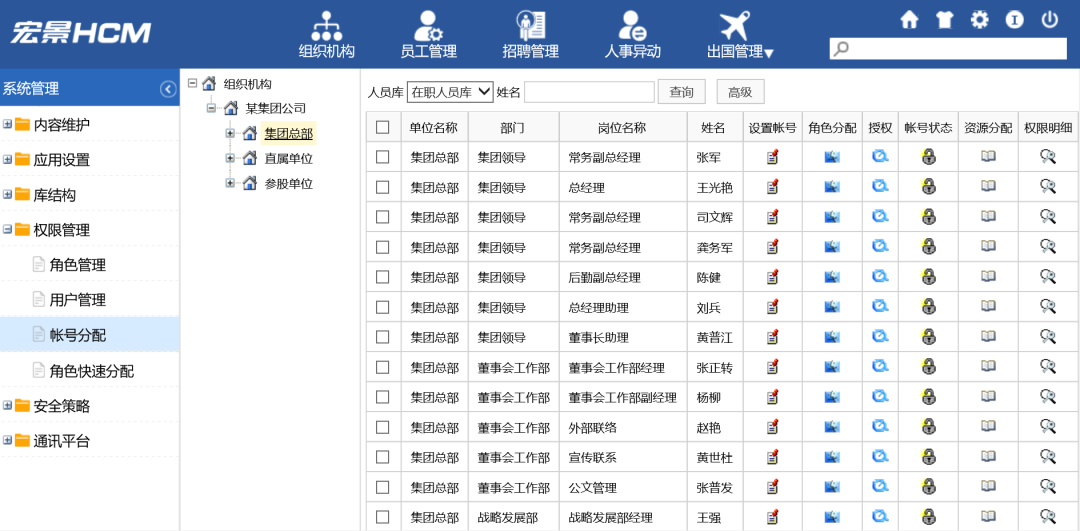
Task: Click 帐号状态 lock icon for 司文辉
Action: pyautogui.click(x=928, y=217)
